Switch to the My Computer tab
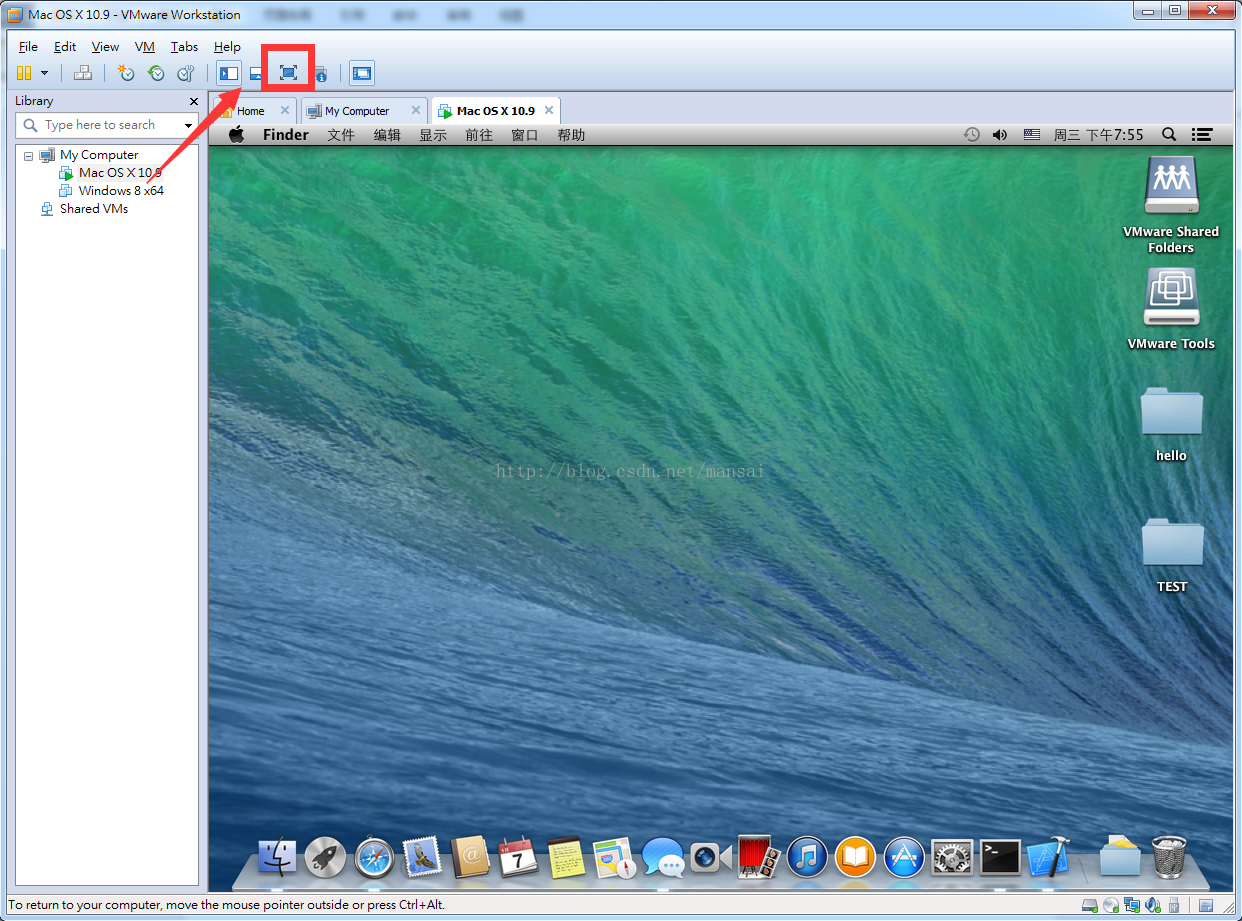This screenshot has width=1242, height=921. point(356,111)
